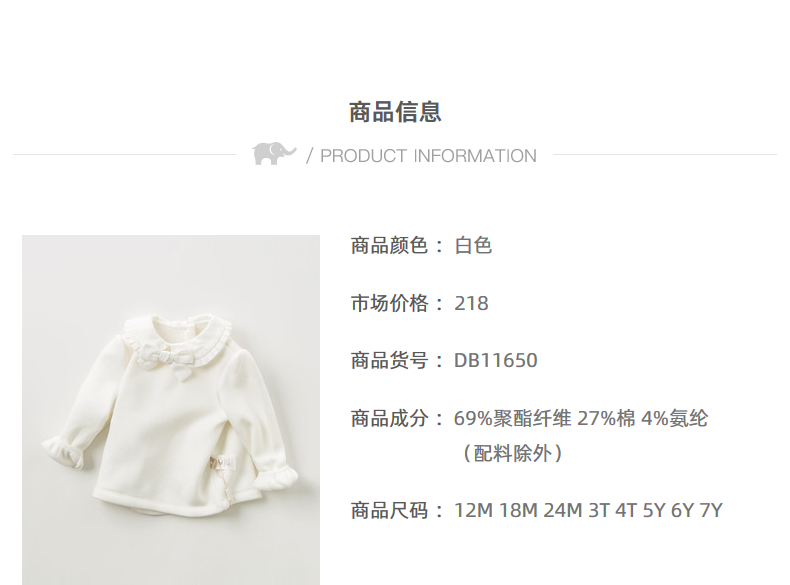Screen dimensions: 790x585
Task: Select size 7Y
Action: pyautogui.click(x=711, y=510)
